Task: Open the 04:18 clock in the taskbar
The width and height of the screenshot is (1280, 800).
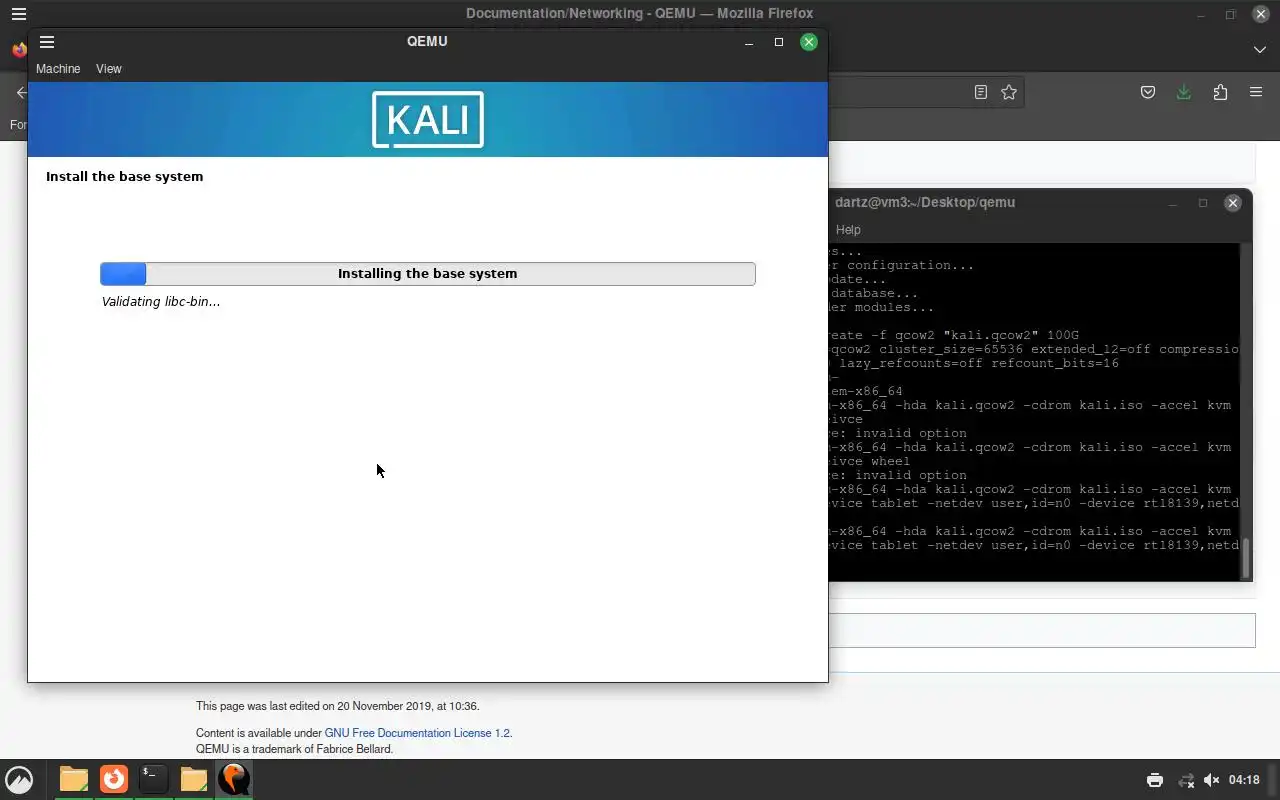Action: [x=1244, y=780]
